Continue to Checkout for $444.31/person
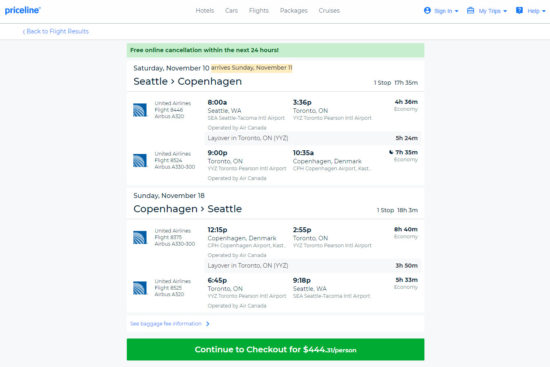This screenshot has height=367, width=550. pos(275,349)
